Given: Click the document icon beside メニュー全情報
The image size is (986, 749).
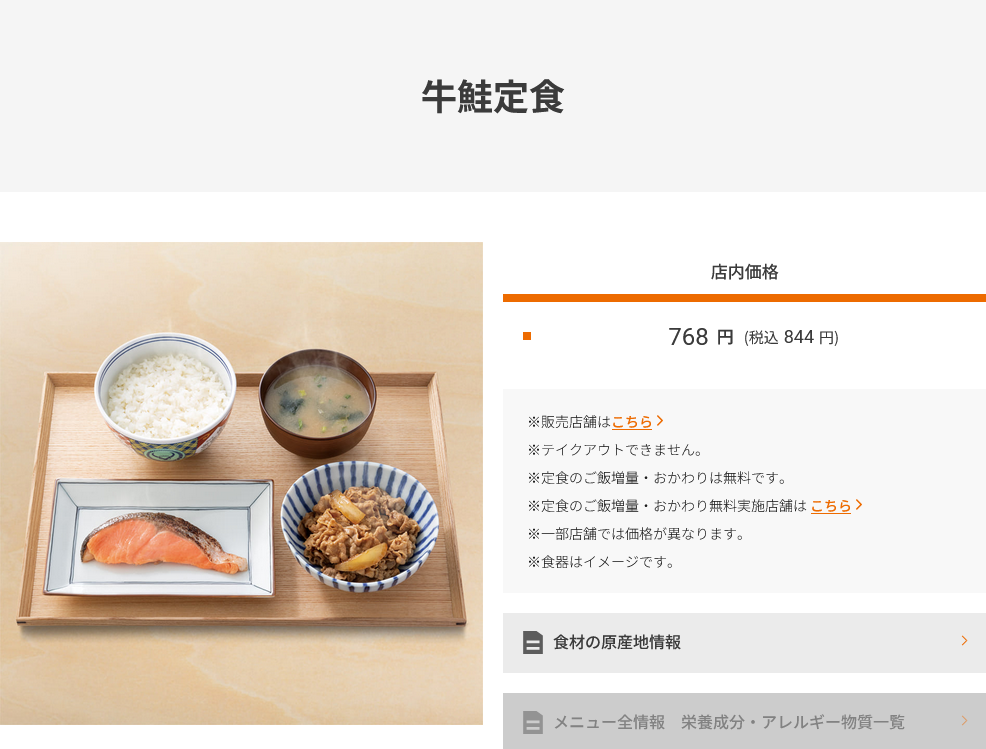Looking at the screenshot, I should [x=533, y=722].
